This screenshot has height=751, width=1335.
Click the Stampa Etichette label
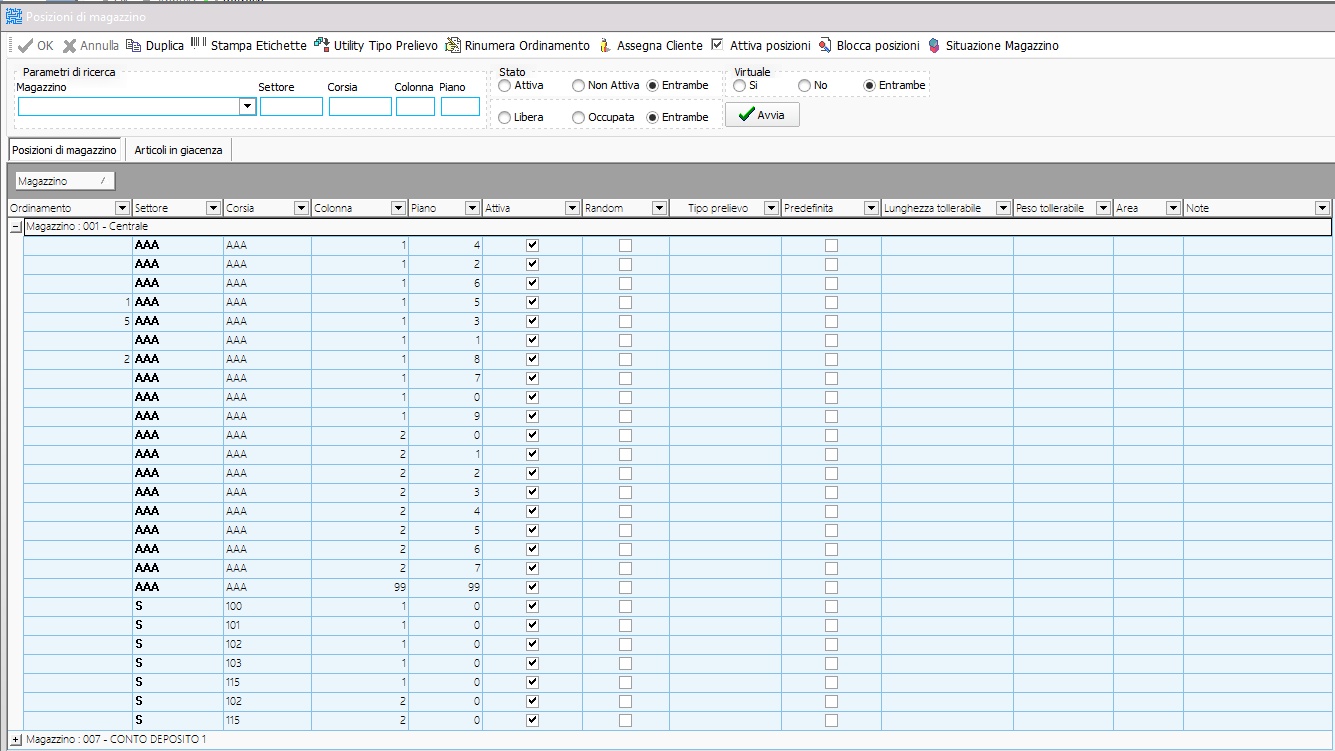259,46
